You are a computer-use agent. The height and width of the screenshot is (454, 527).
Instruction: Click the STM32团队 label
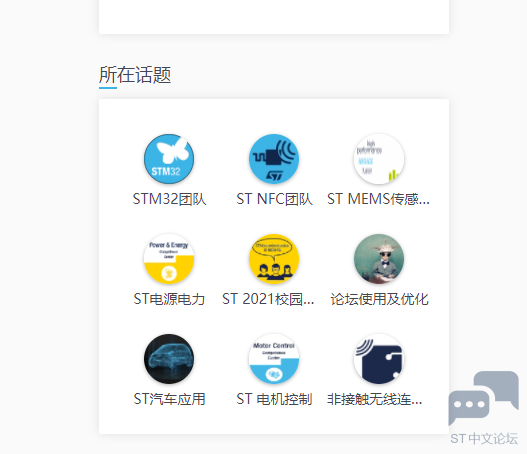coord(169,199)
